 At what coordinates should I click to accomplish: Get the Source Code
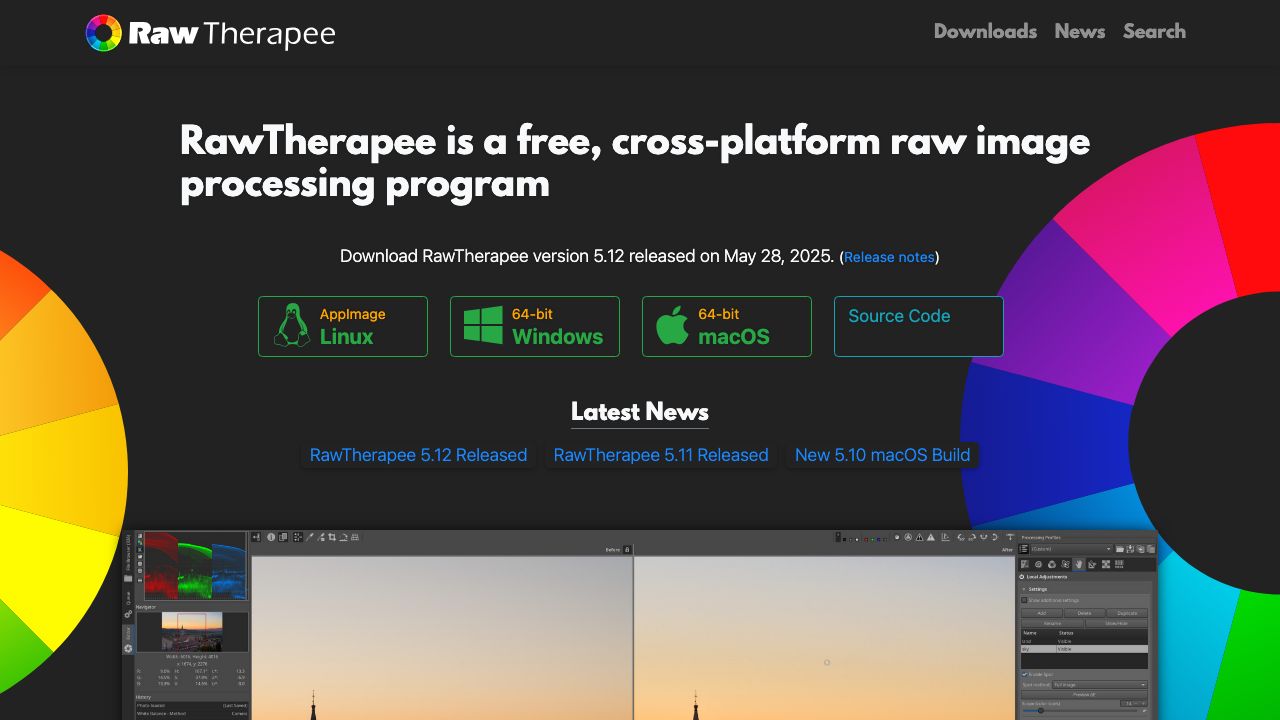point(919,326)
